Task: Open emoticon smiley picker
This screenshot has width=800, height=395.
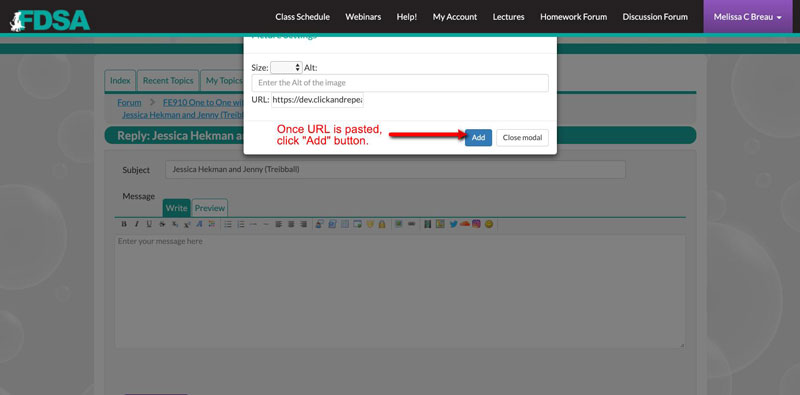Action: pyautogui.click(x=489, y=224)
